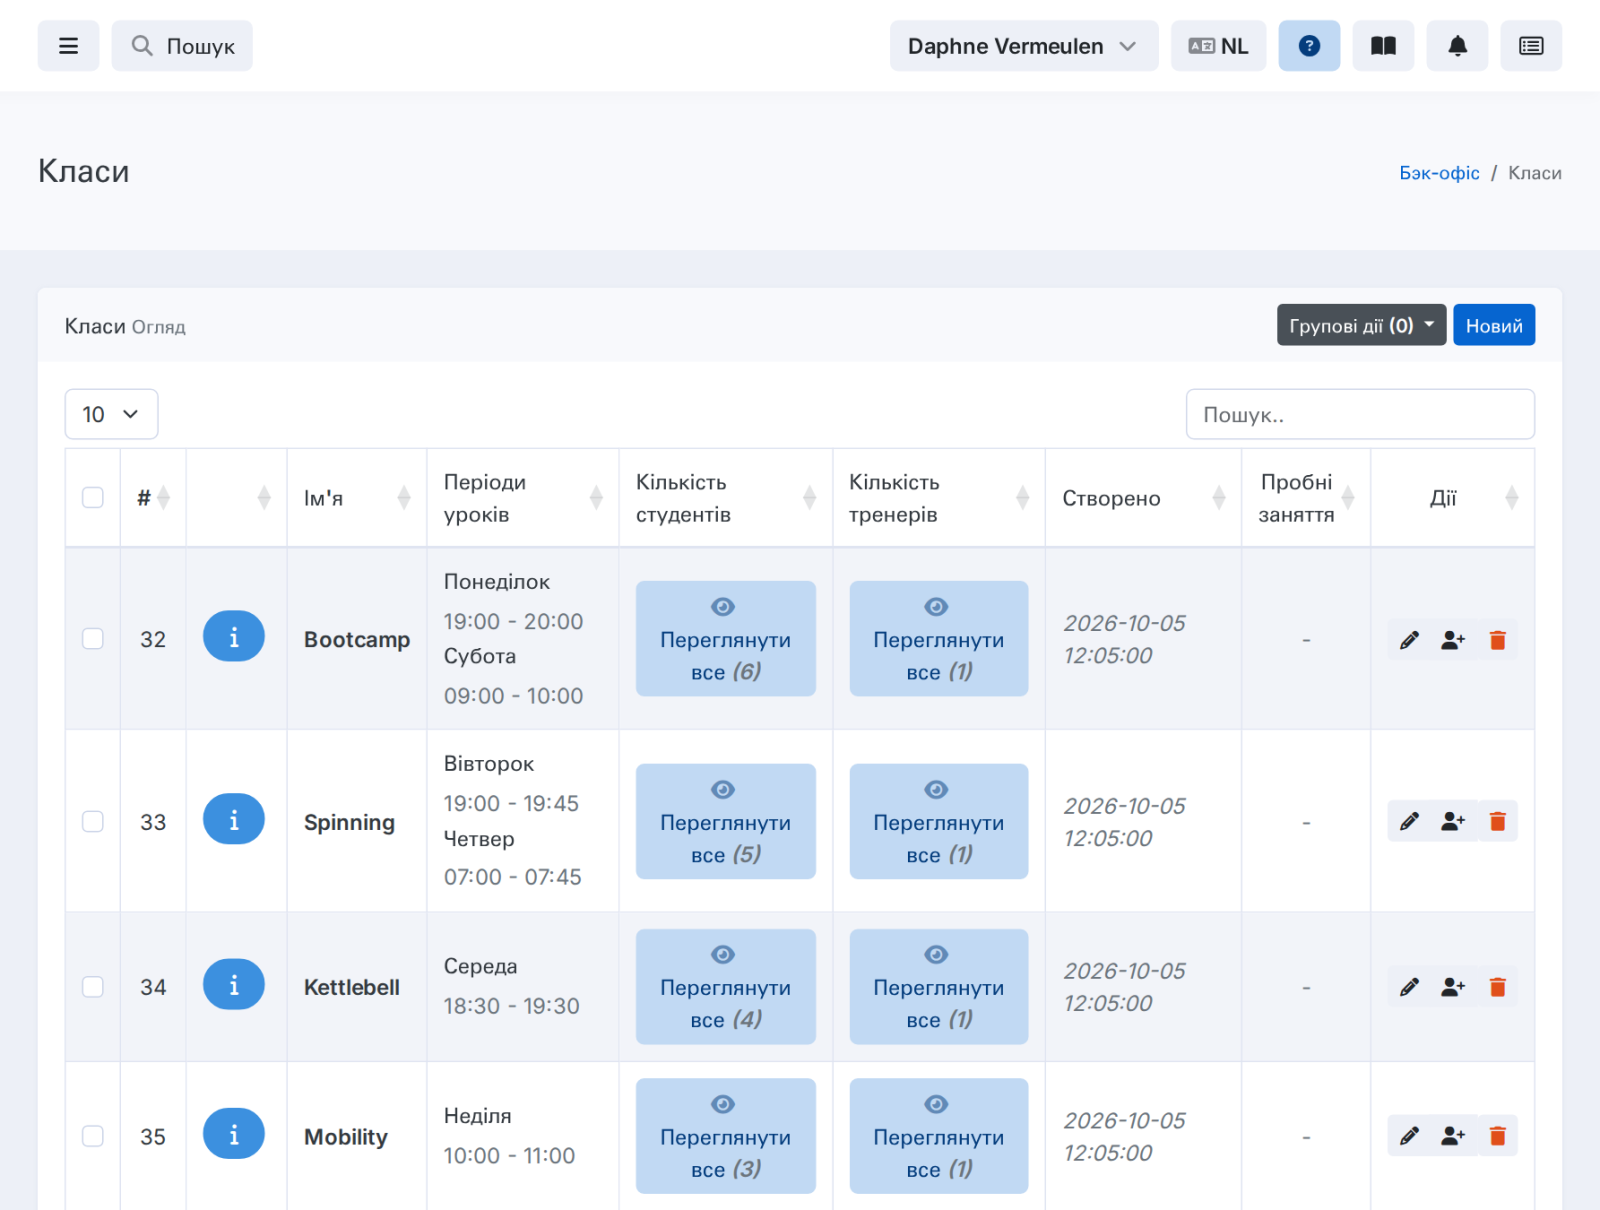The image size is (1600, 1210).
Task: Open the rows-per-page dropdown showing 10
Action: pyautogui.click(x=111, y=414)
